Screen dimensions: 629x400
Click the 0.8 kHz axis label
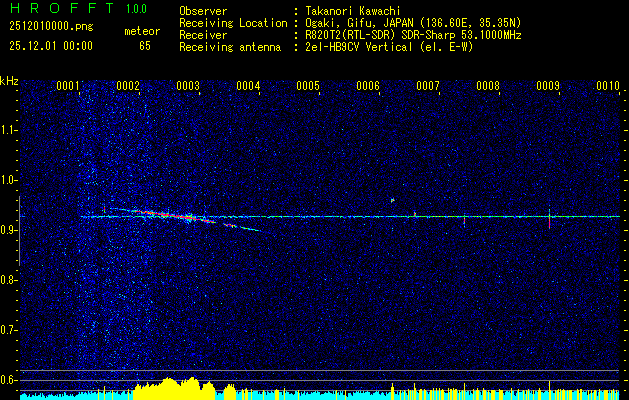pyautogui.click(x=8, y=280)
